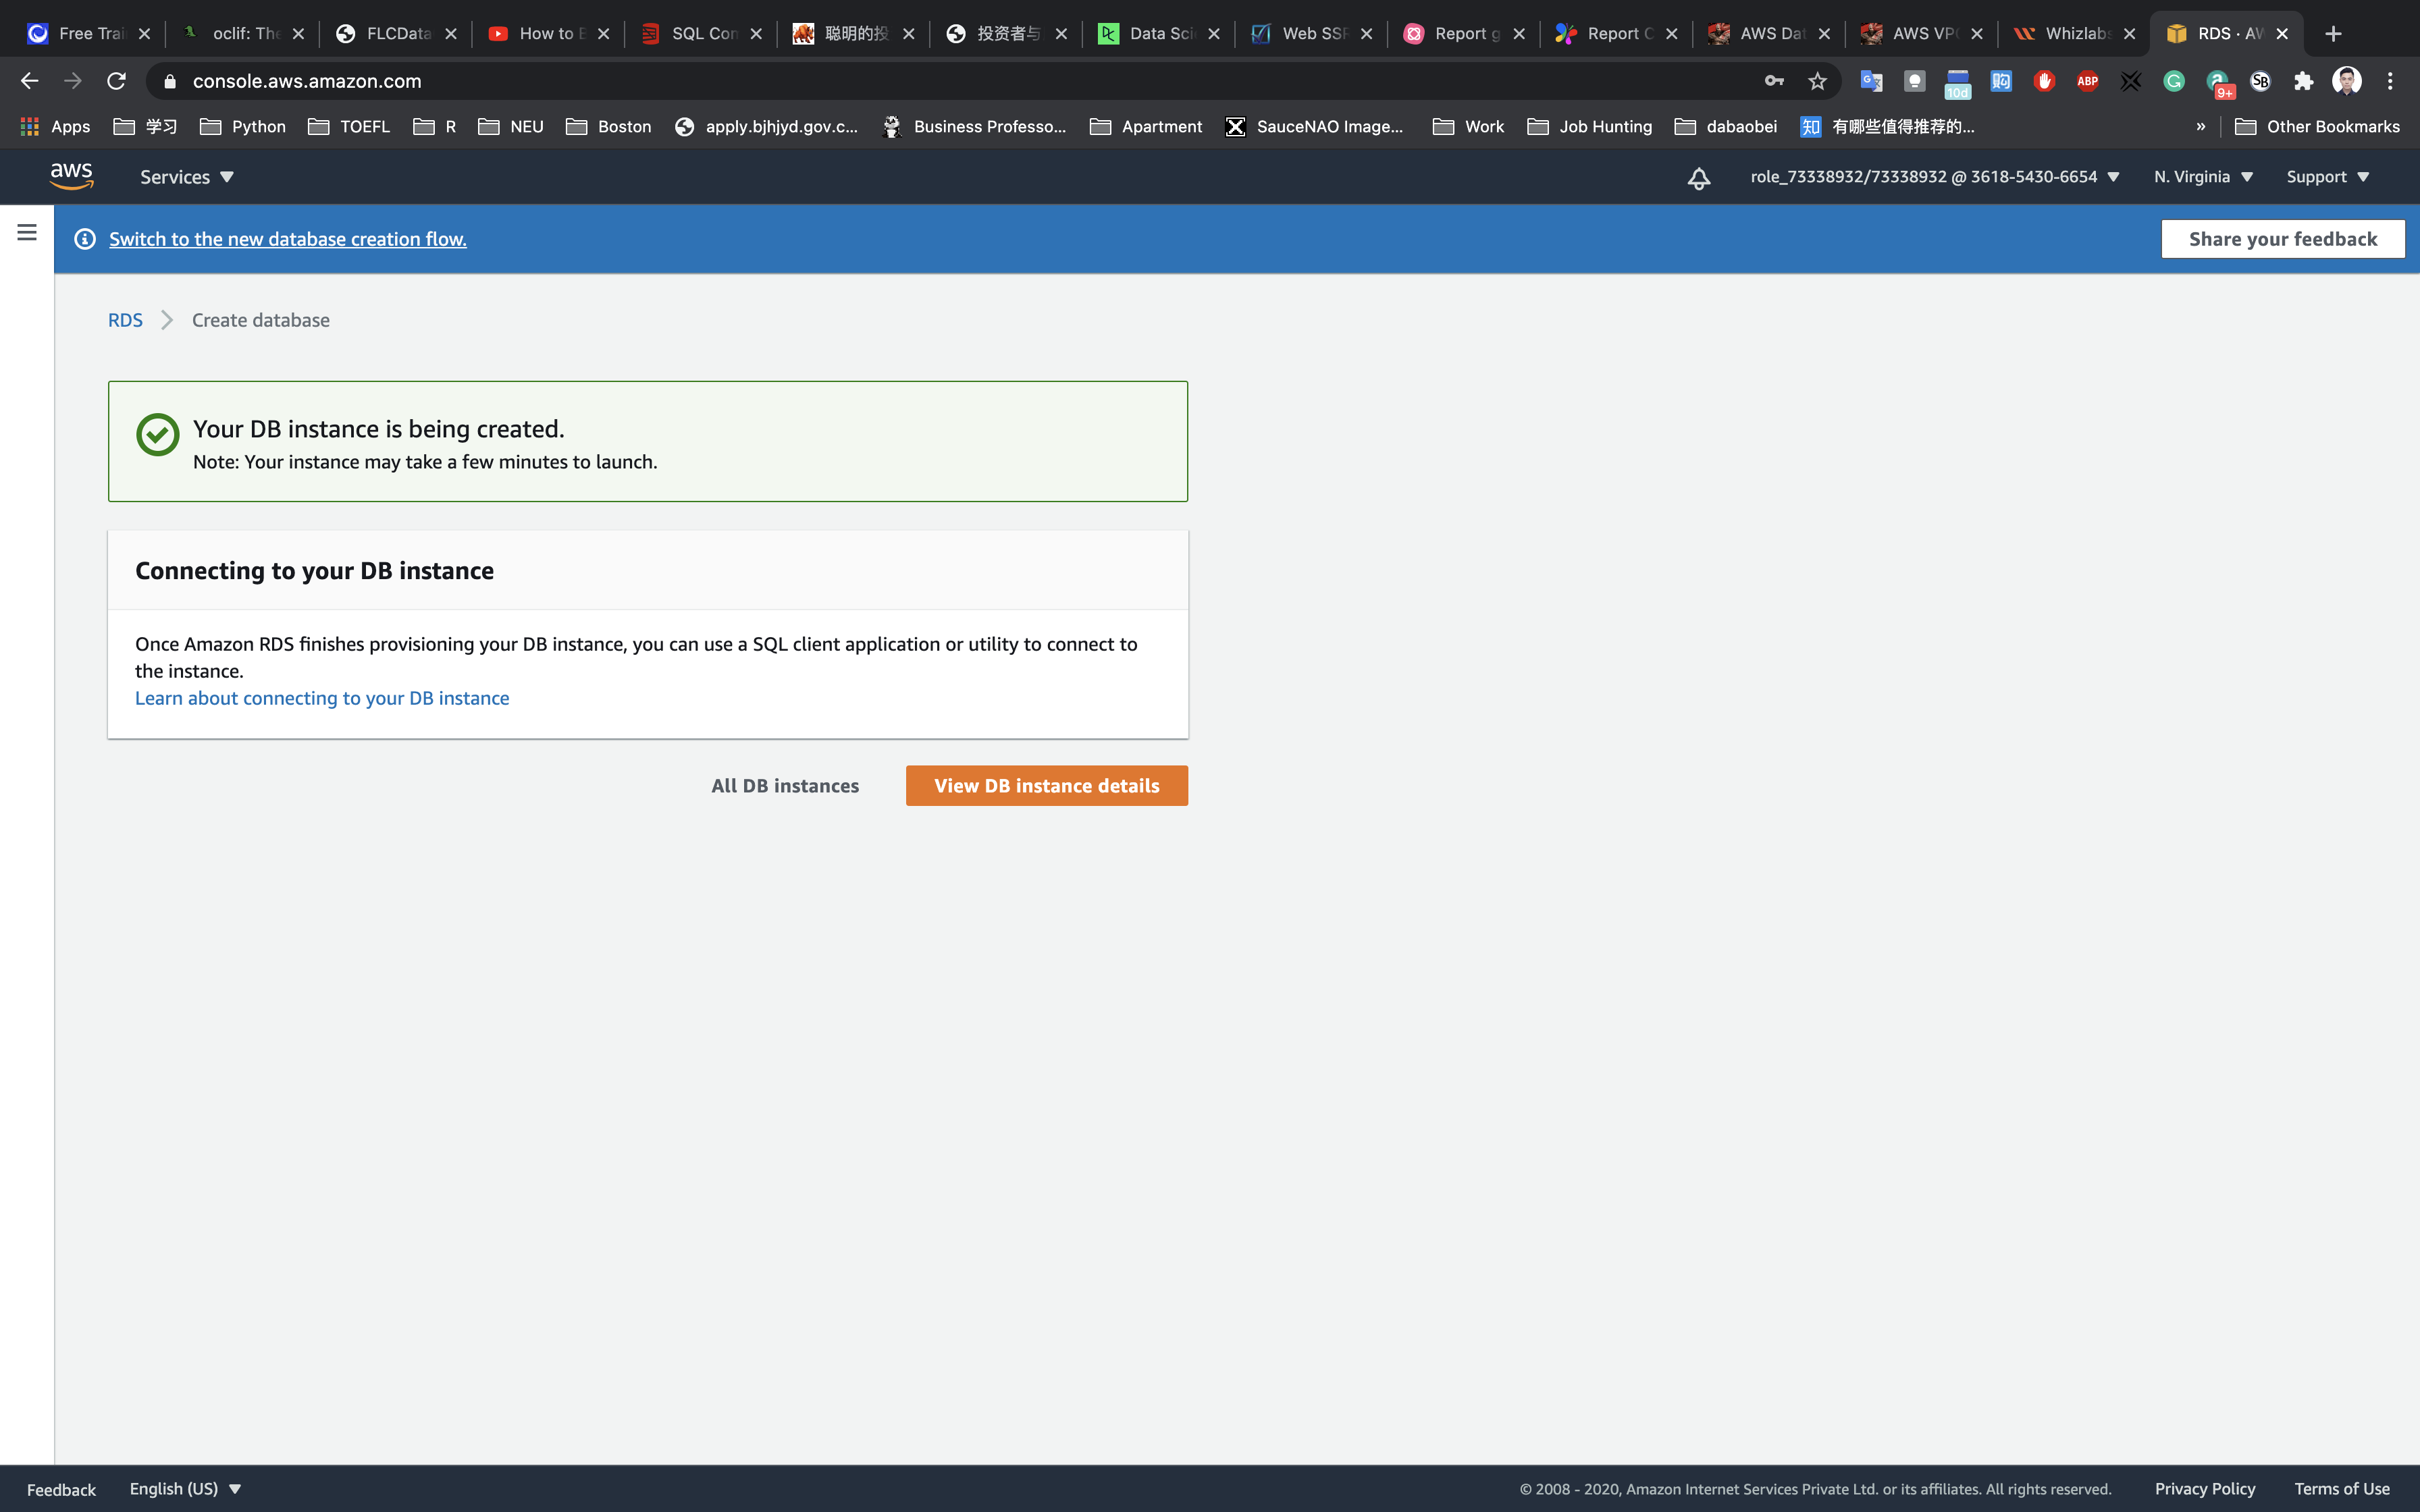2420x1512 pixels.
Task: Open the Chrome extensions puzzle icon
Action: coord(2303,81)
